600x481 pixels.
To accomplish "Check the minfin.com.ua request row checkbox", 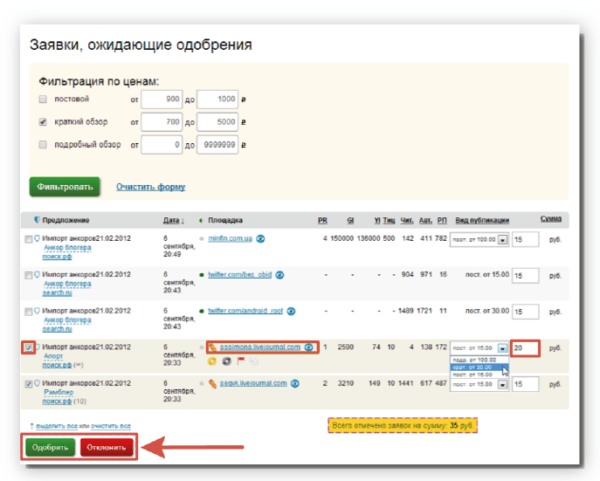I will [29, 239].
